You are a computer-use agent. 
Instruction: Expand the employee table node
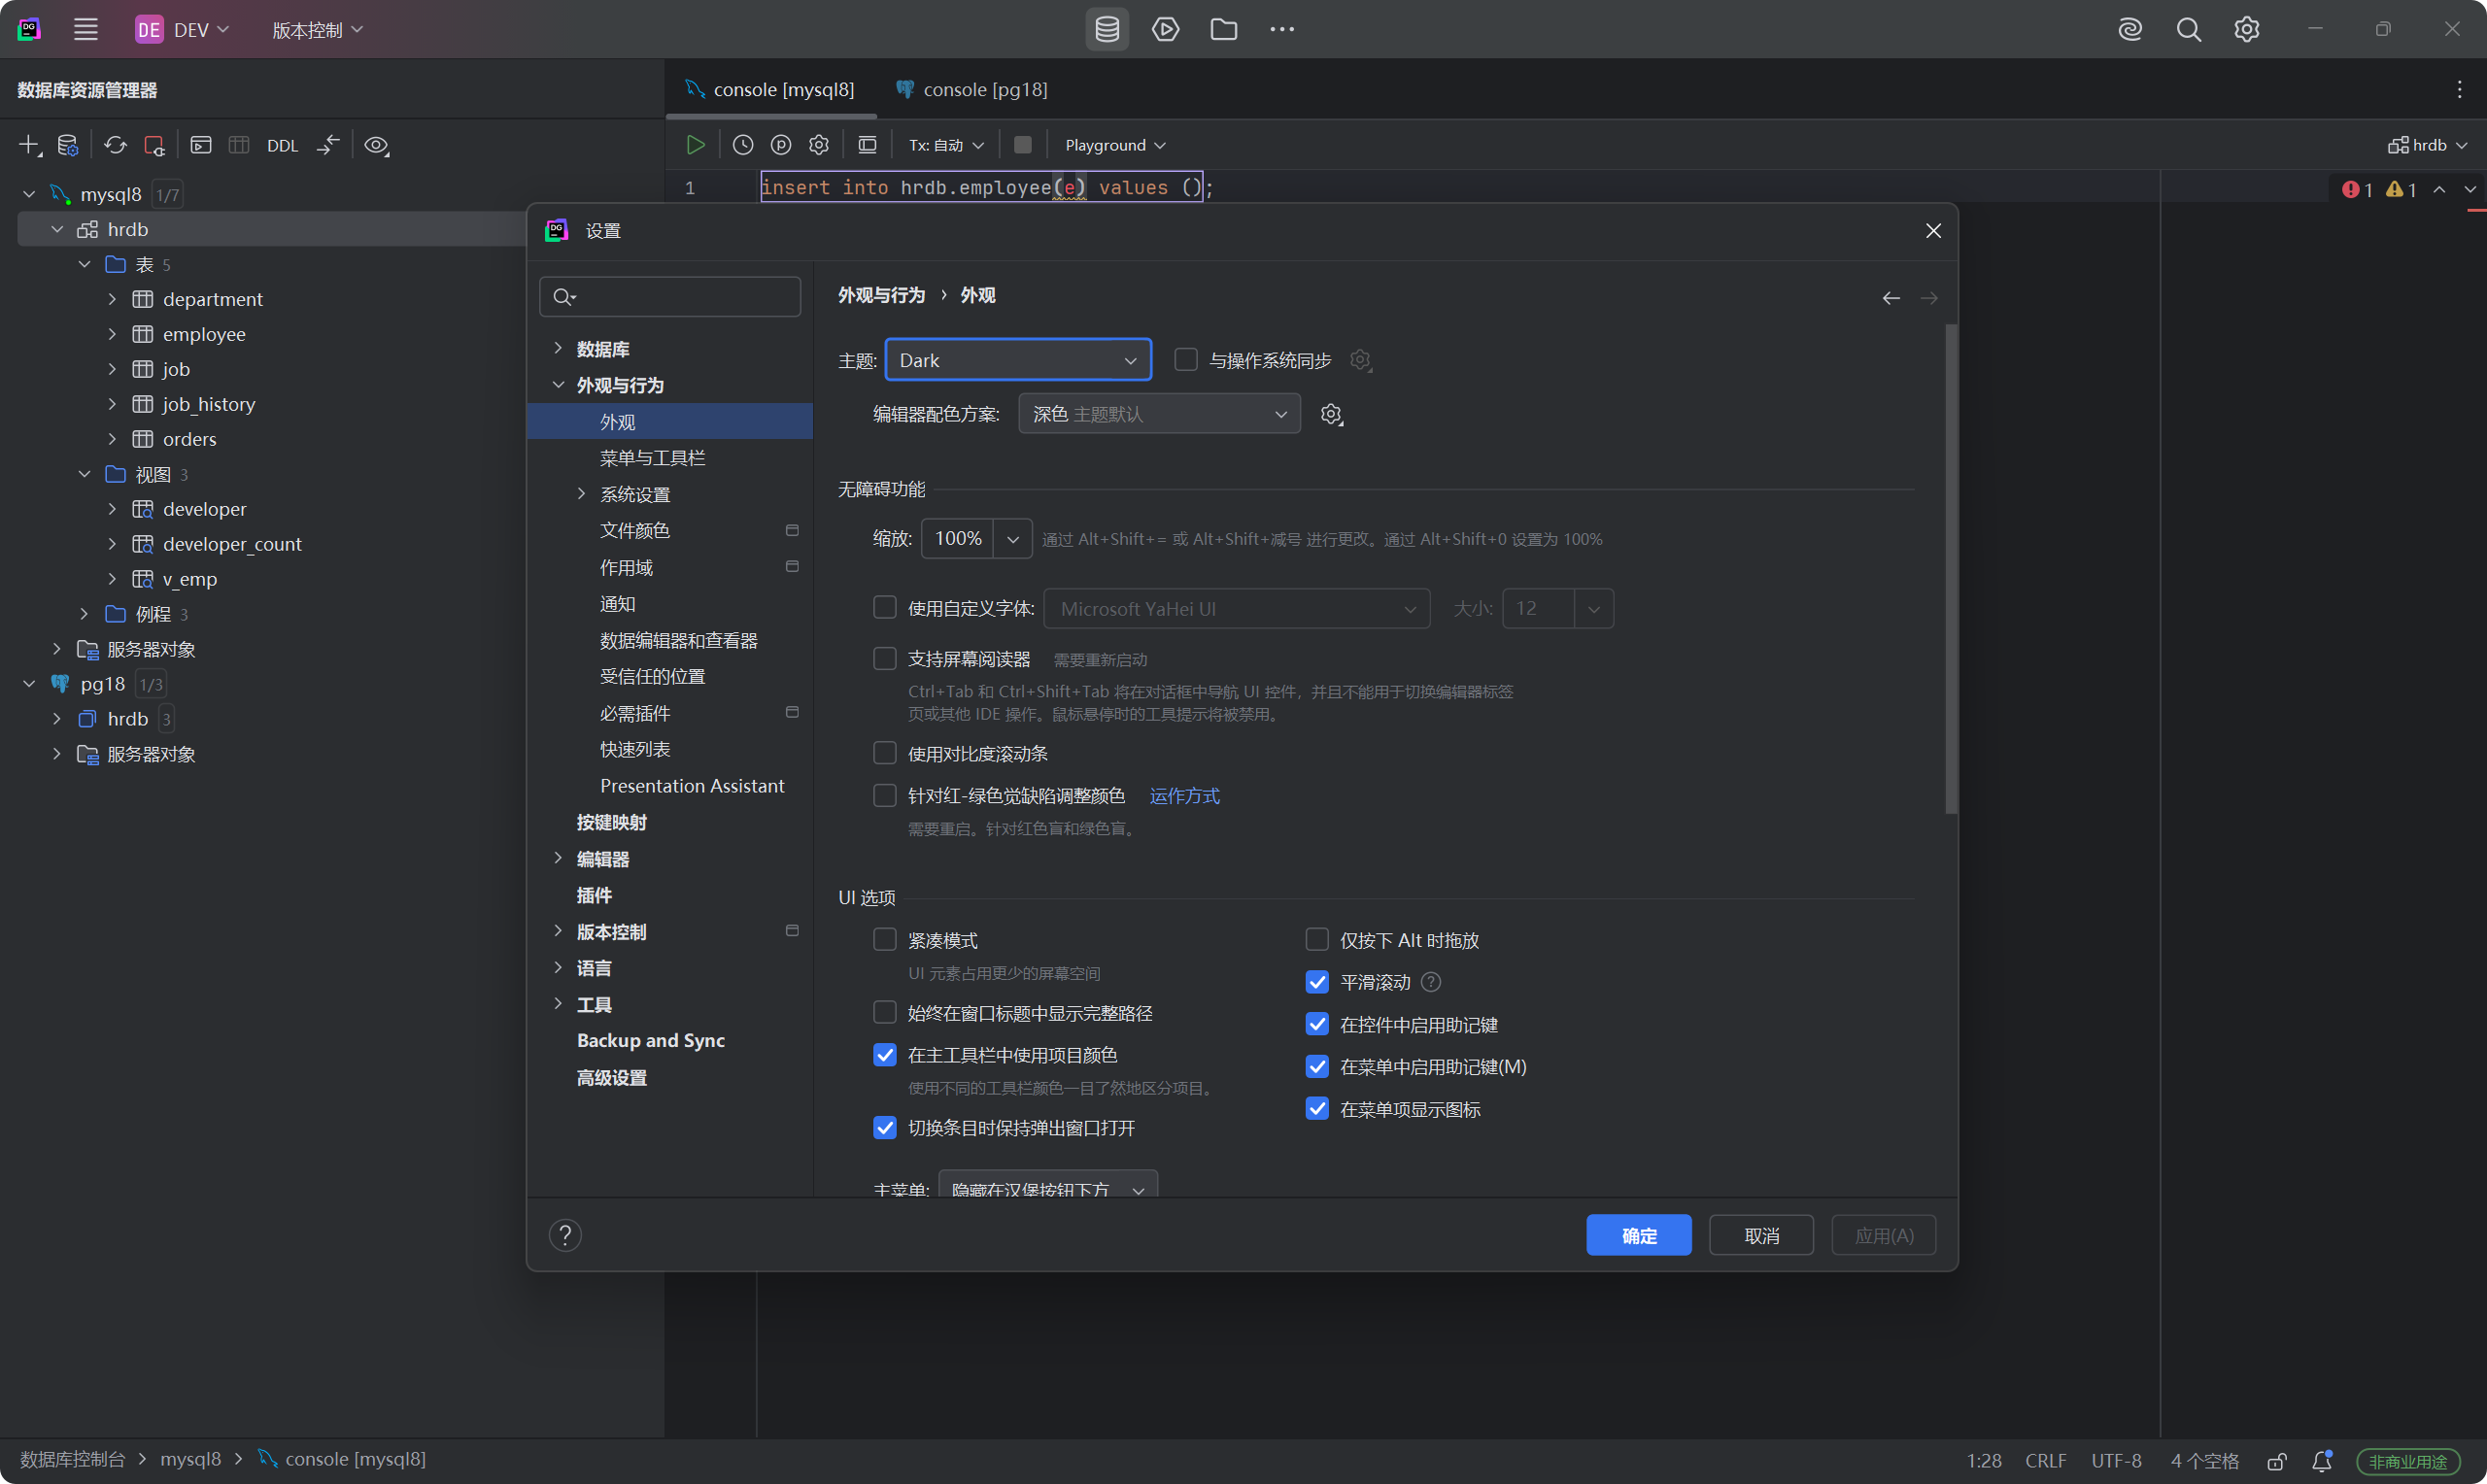(112, 334)
